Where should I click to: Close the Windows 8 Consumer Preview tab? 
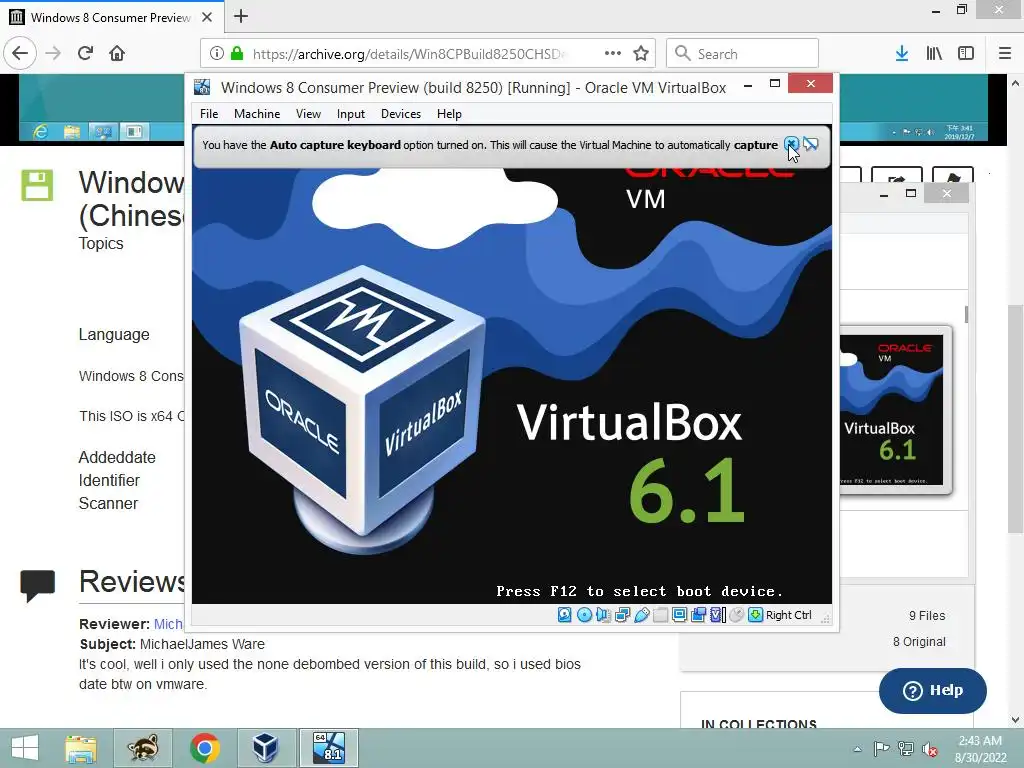(207, 17)
